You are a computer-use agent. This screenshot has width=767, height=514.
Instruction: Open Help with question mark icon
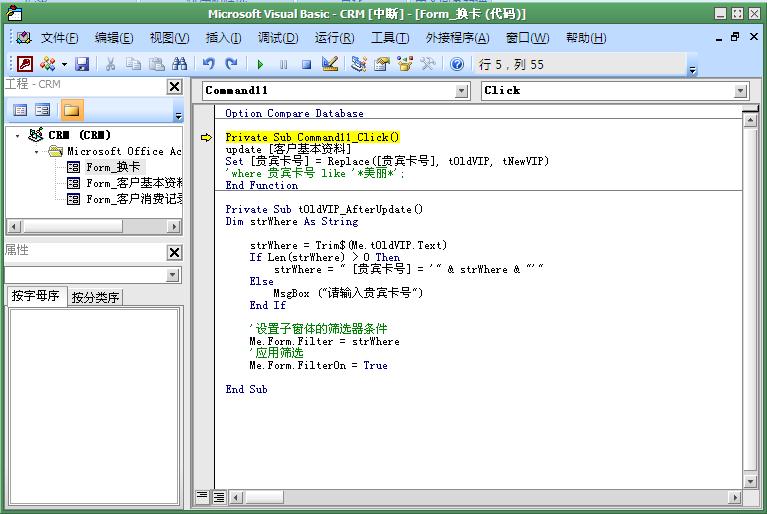457,64
